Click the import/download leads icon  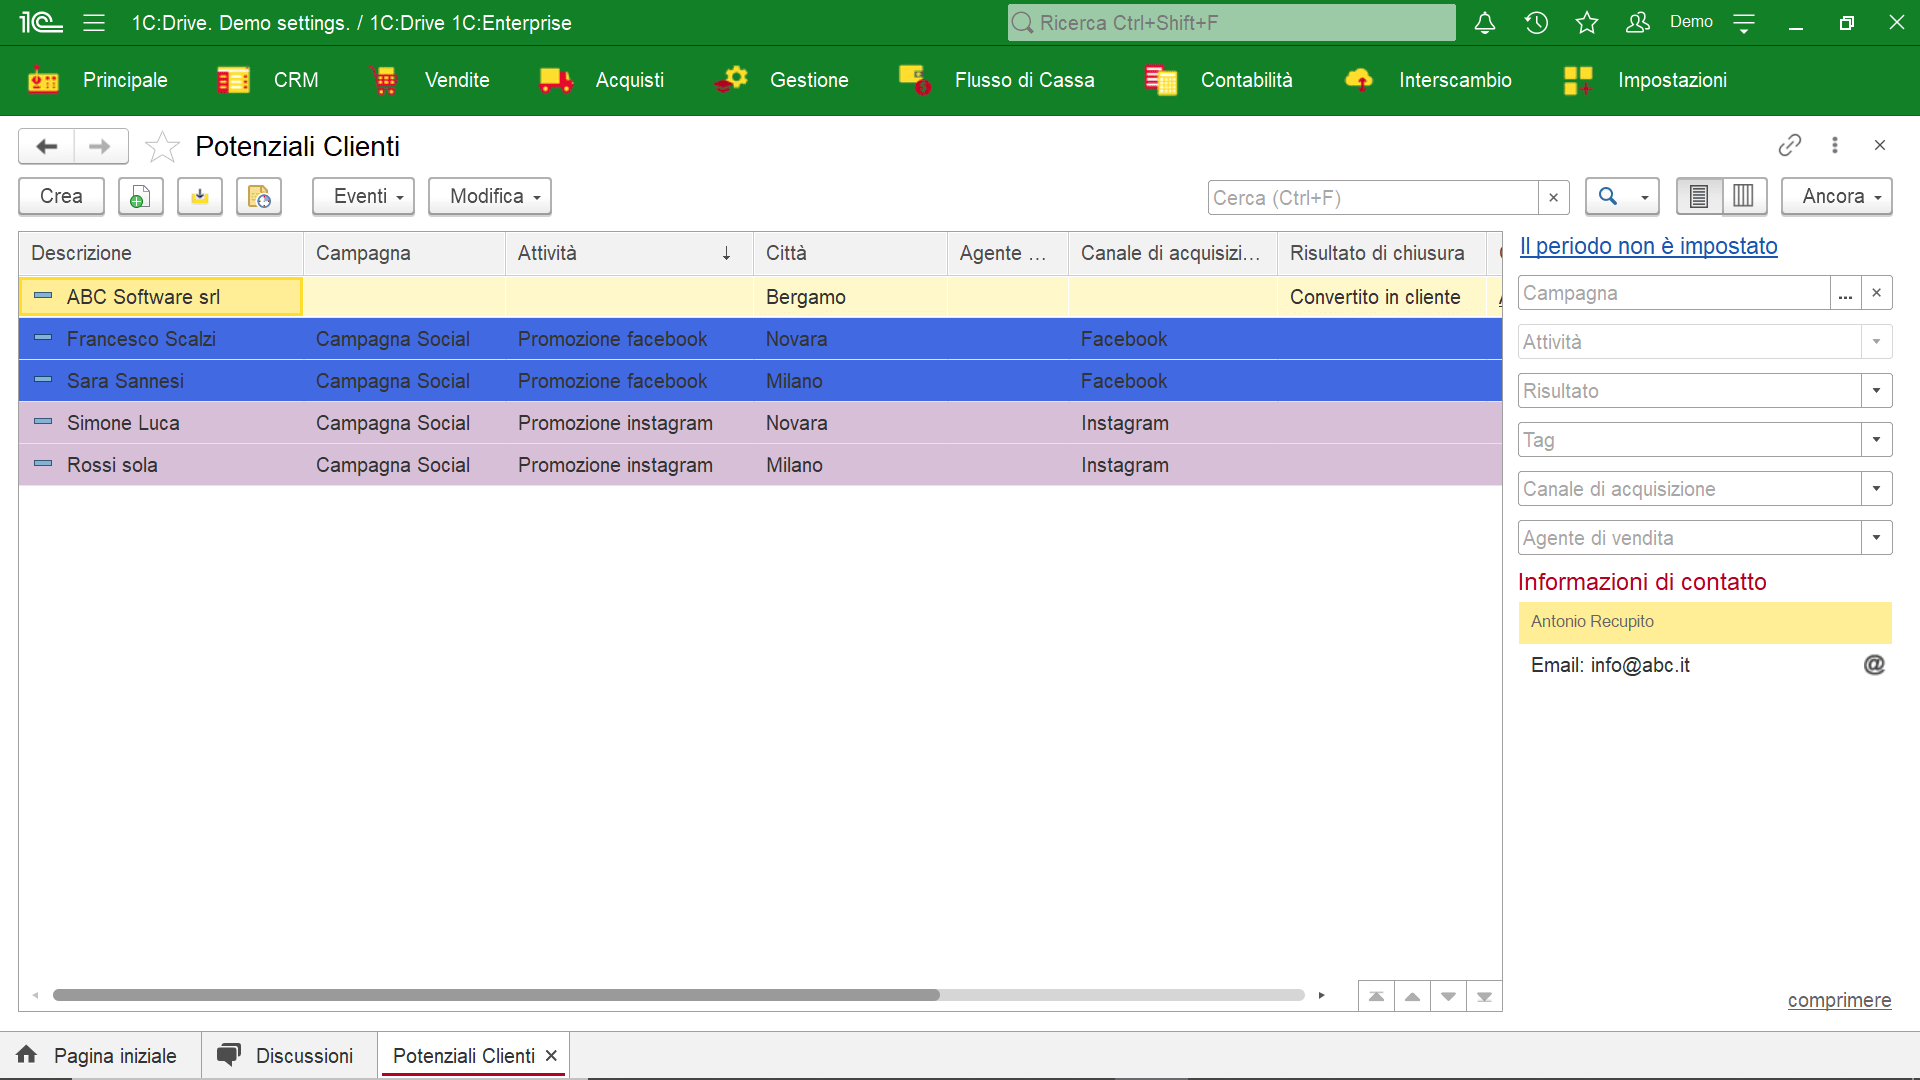coord(200,196)
